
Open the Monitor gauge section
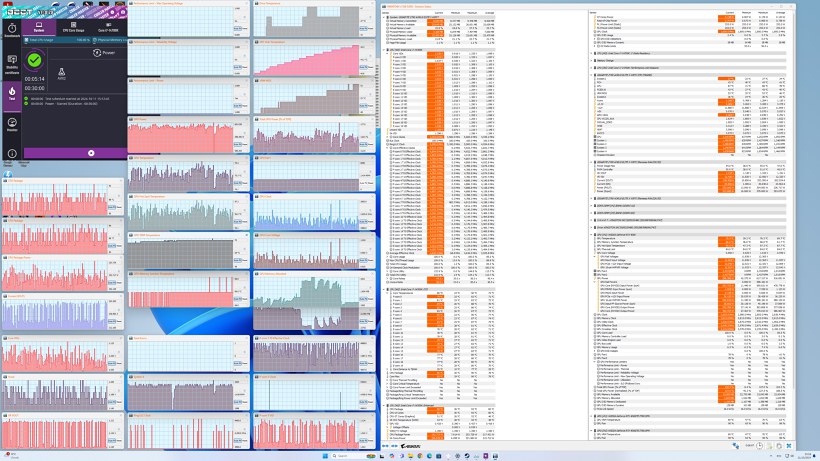[x=12, y=124]
